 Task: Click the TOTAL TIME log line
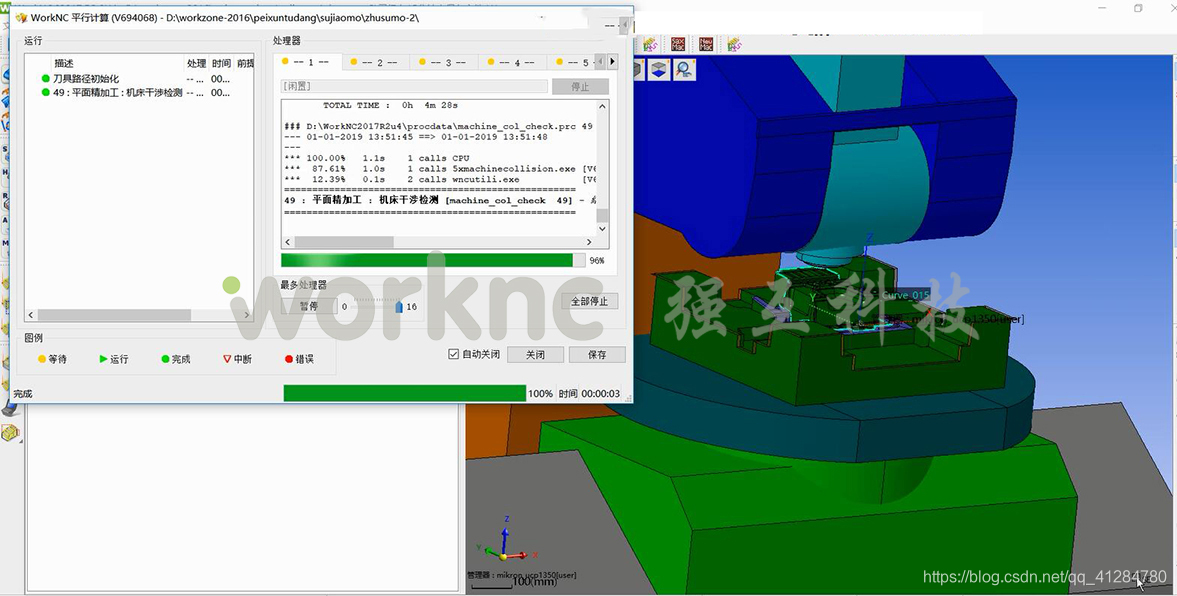point(390,105)
